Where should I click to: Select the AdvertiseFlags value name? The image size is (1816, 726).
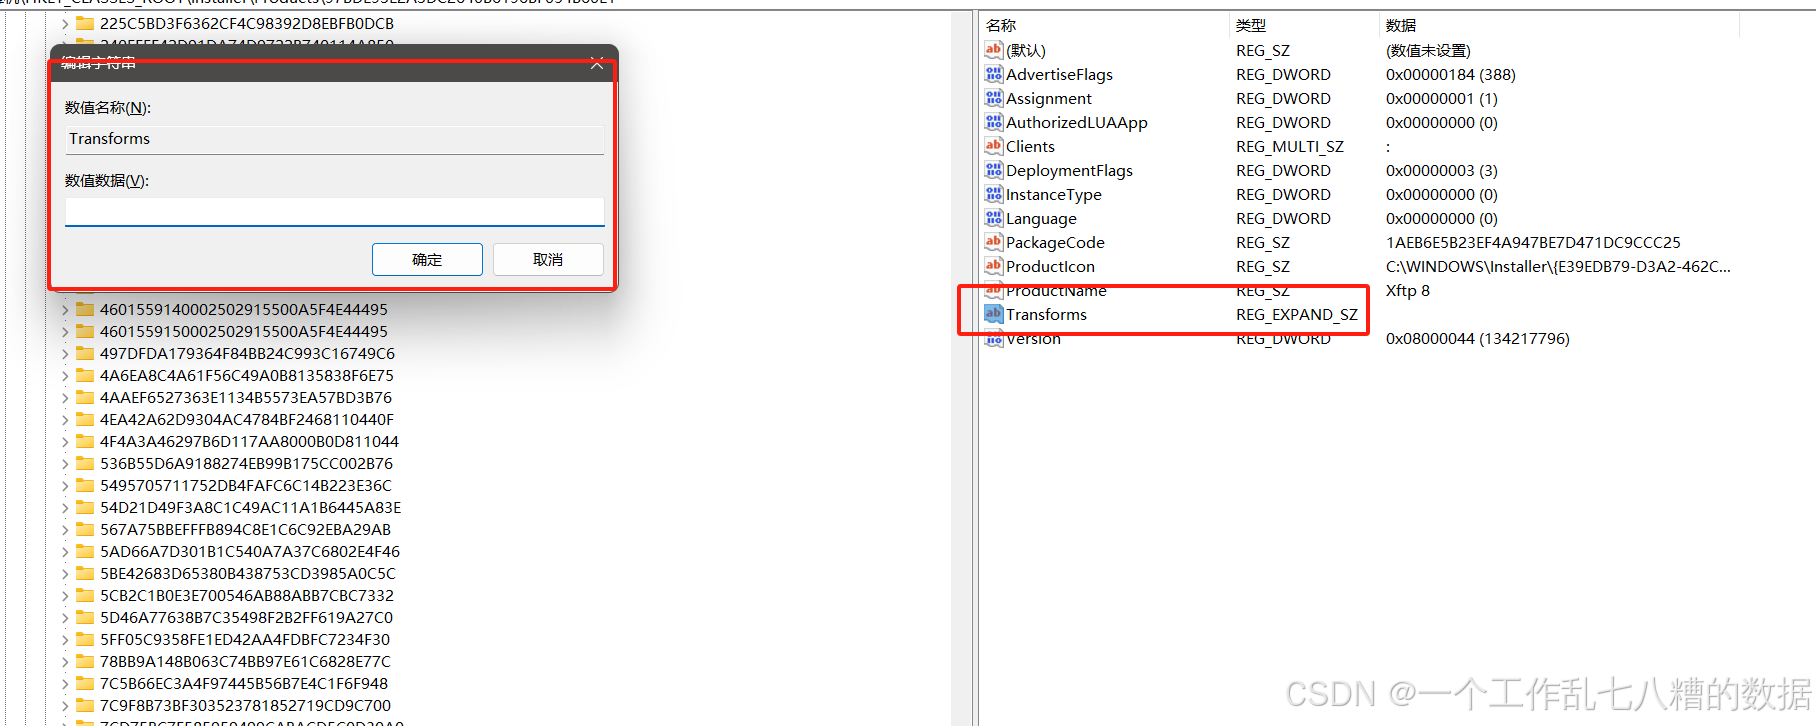tap(1059, 74)
